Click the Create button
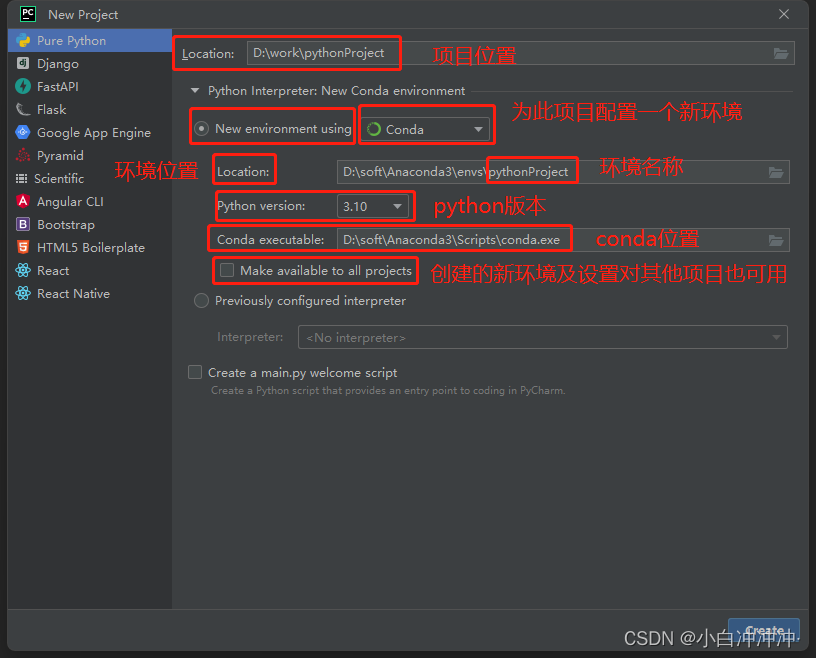Viewport: 816px width, 658px height. [x=763, y=630]
